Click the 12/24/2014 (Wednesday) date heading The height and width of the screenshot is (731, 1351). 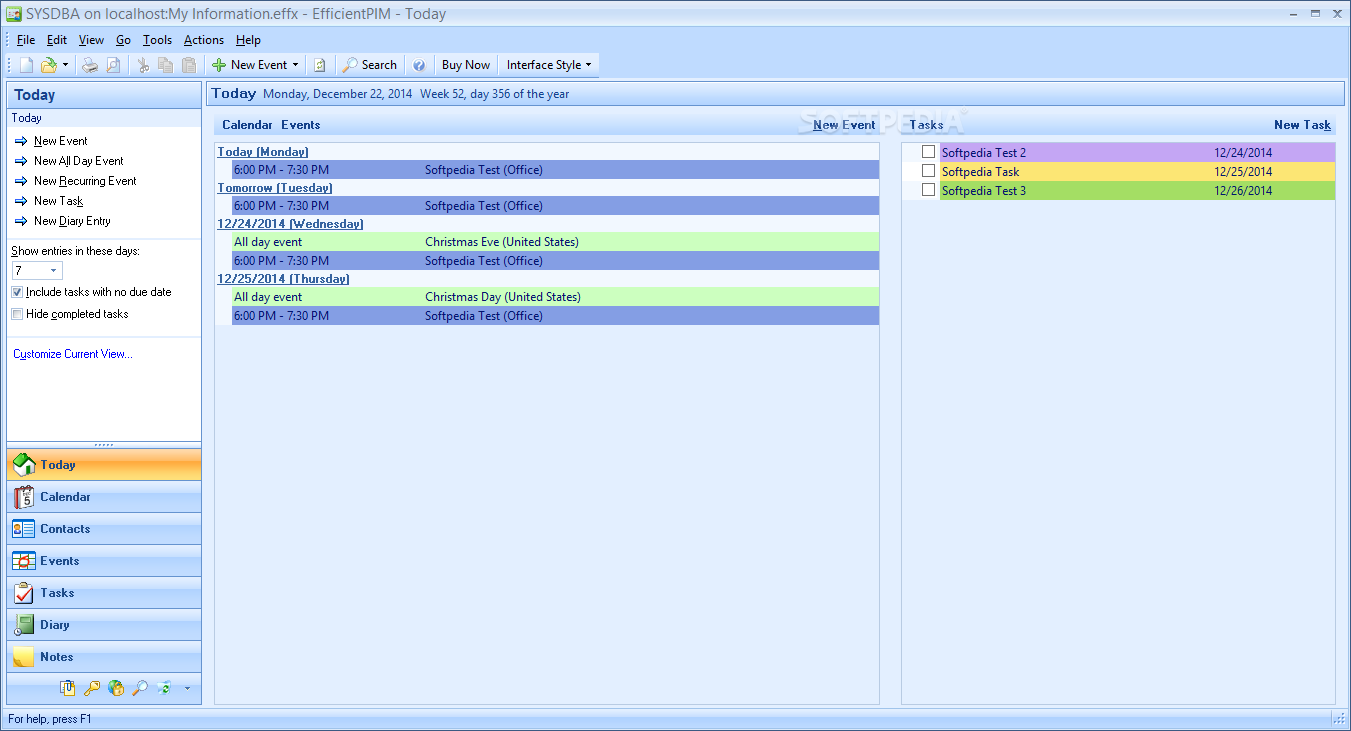click(290, 224)
